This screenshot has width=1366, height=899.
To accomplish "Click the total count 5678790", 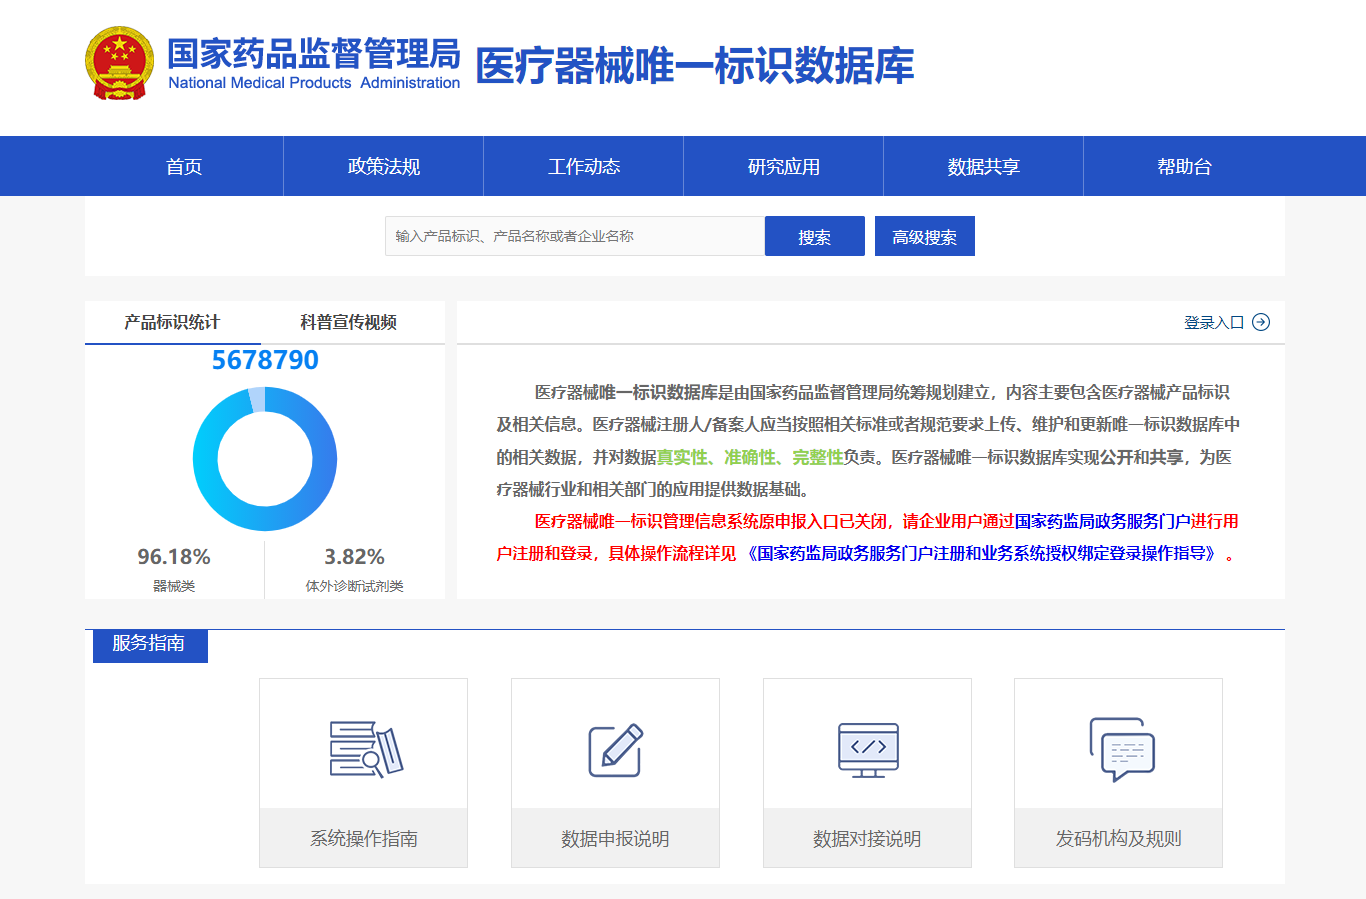I will [x=265, y=360].
